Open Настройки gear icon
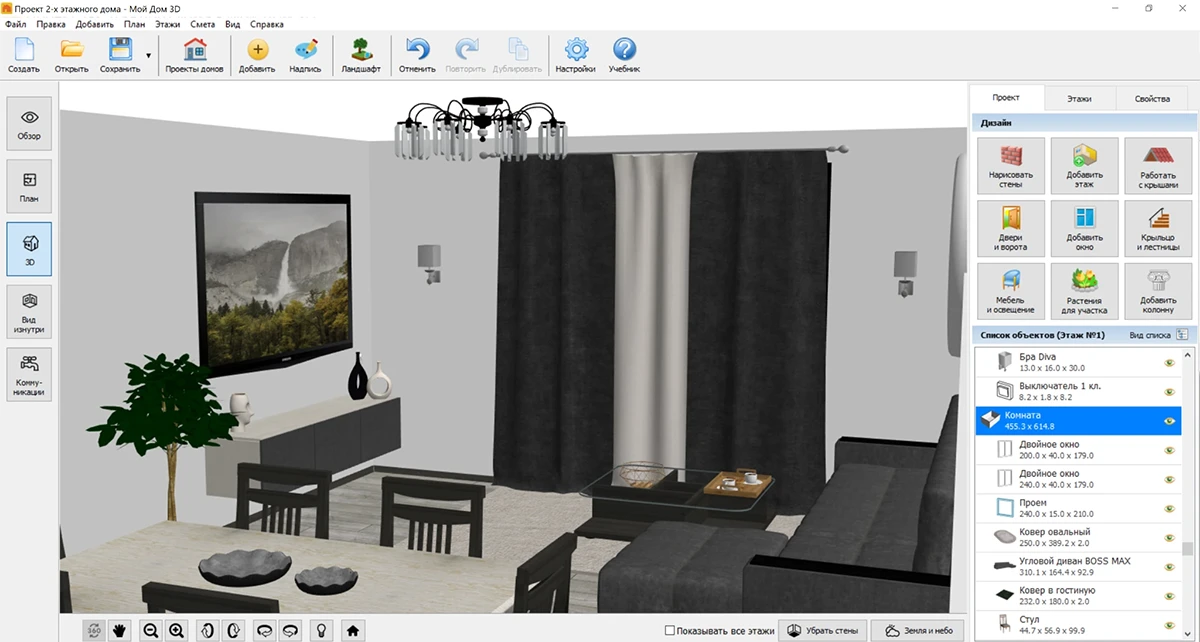Screen dimensions: 1200x642 (576, 55)
